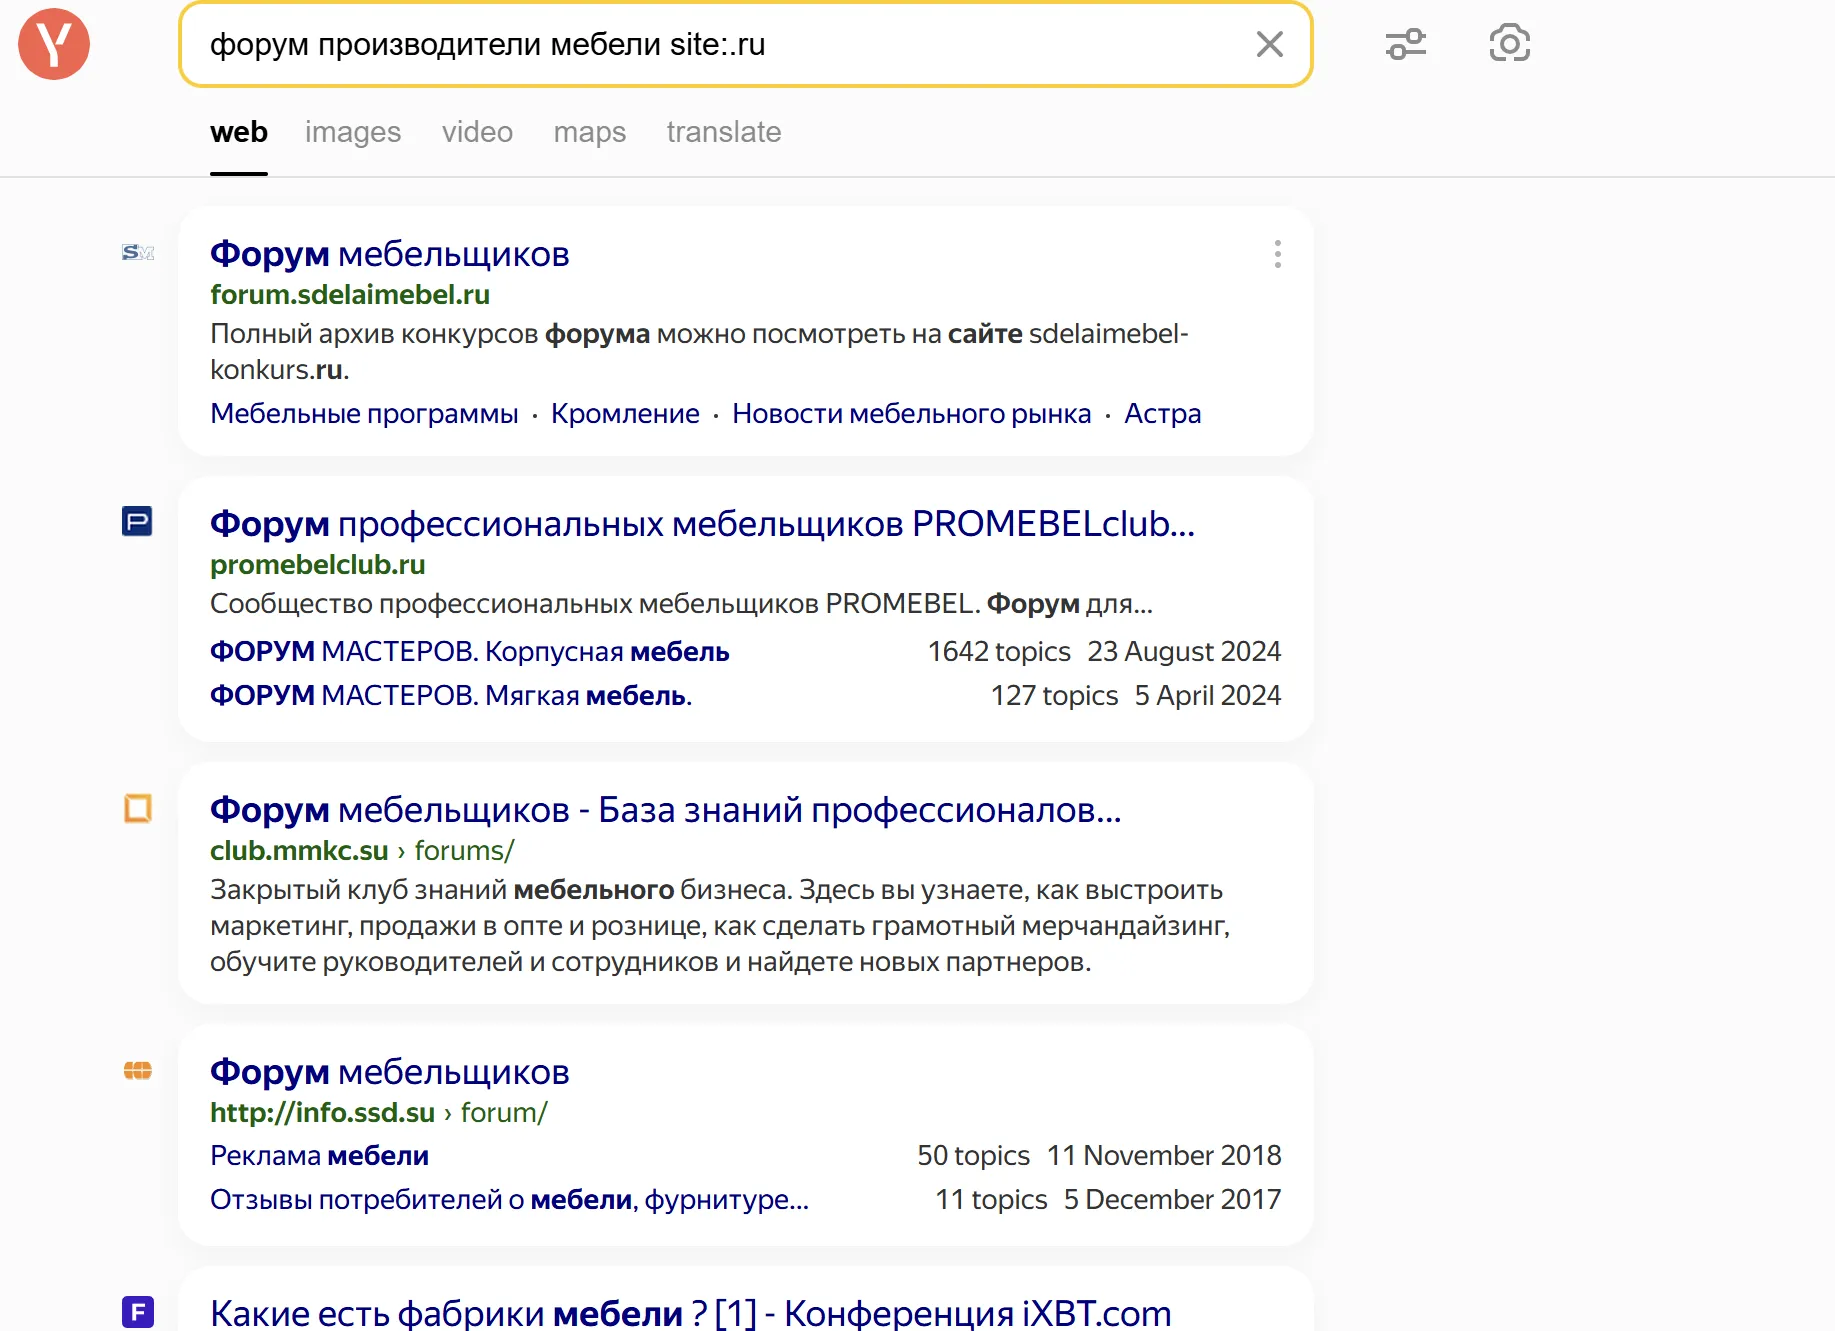The height and width of the screenshot is (1331, 1835).
Task: Open the maps tab
Action: tap(590, 132)
